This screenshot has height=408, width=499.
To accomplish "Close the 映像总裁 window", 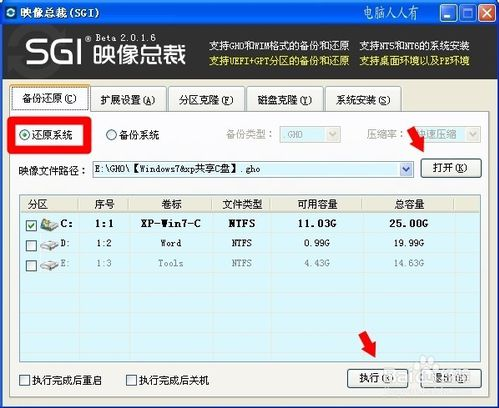I will click(487, 13).
